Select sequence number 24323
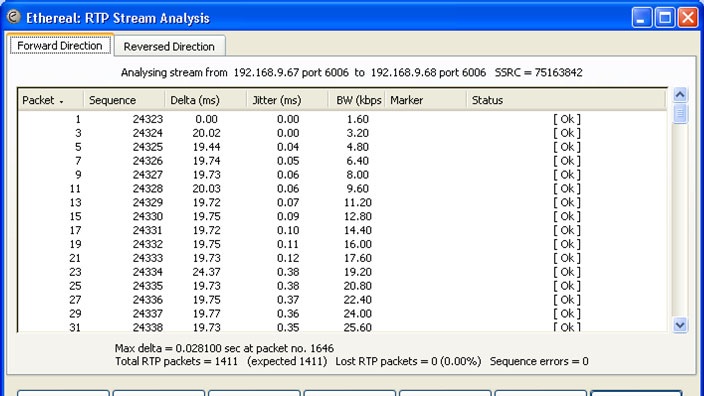The width and height of the screenshot is (704, 396). point(148,119)
